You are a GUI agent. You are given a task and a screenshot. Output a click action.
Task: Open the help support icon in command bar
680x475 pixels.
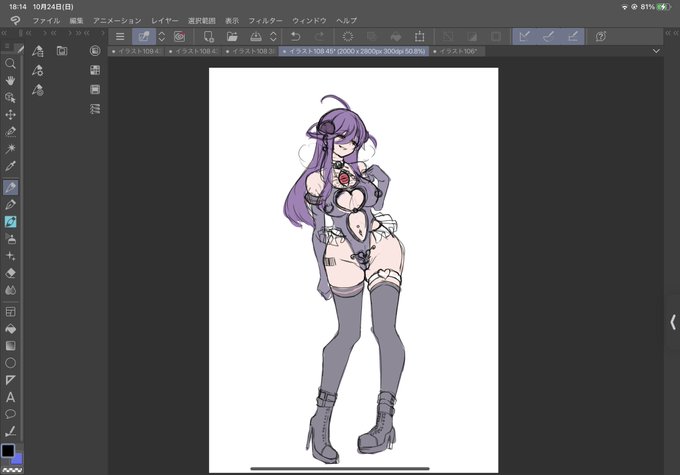601,36
